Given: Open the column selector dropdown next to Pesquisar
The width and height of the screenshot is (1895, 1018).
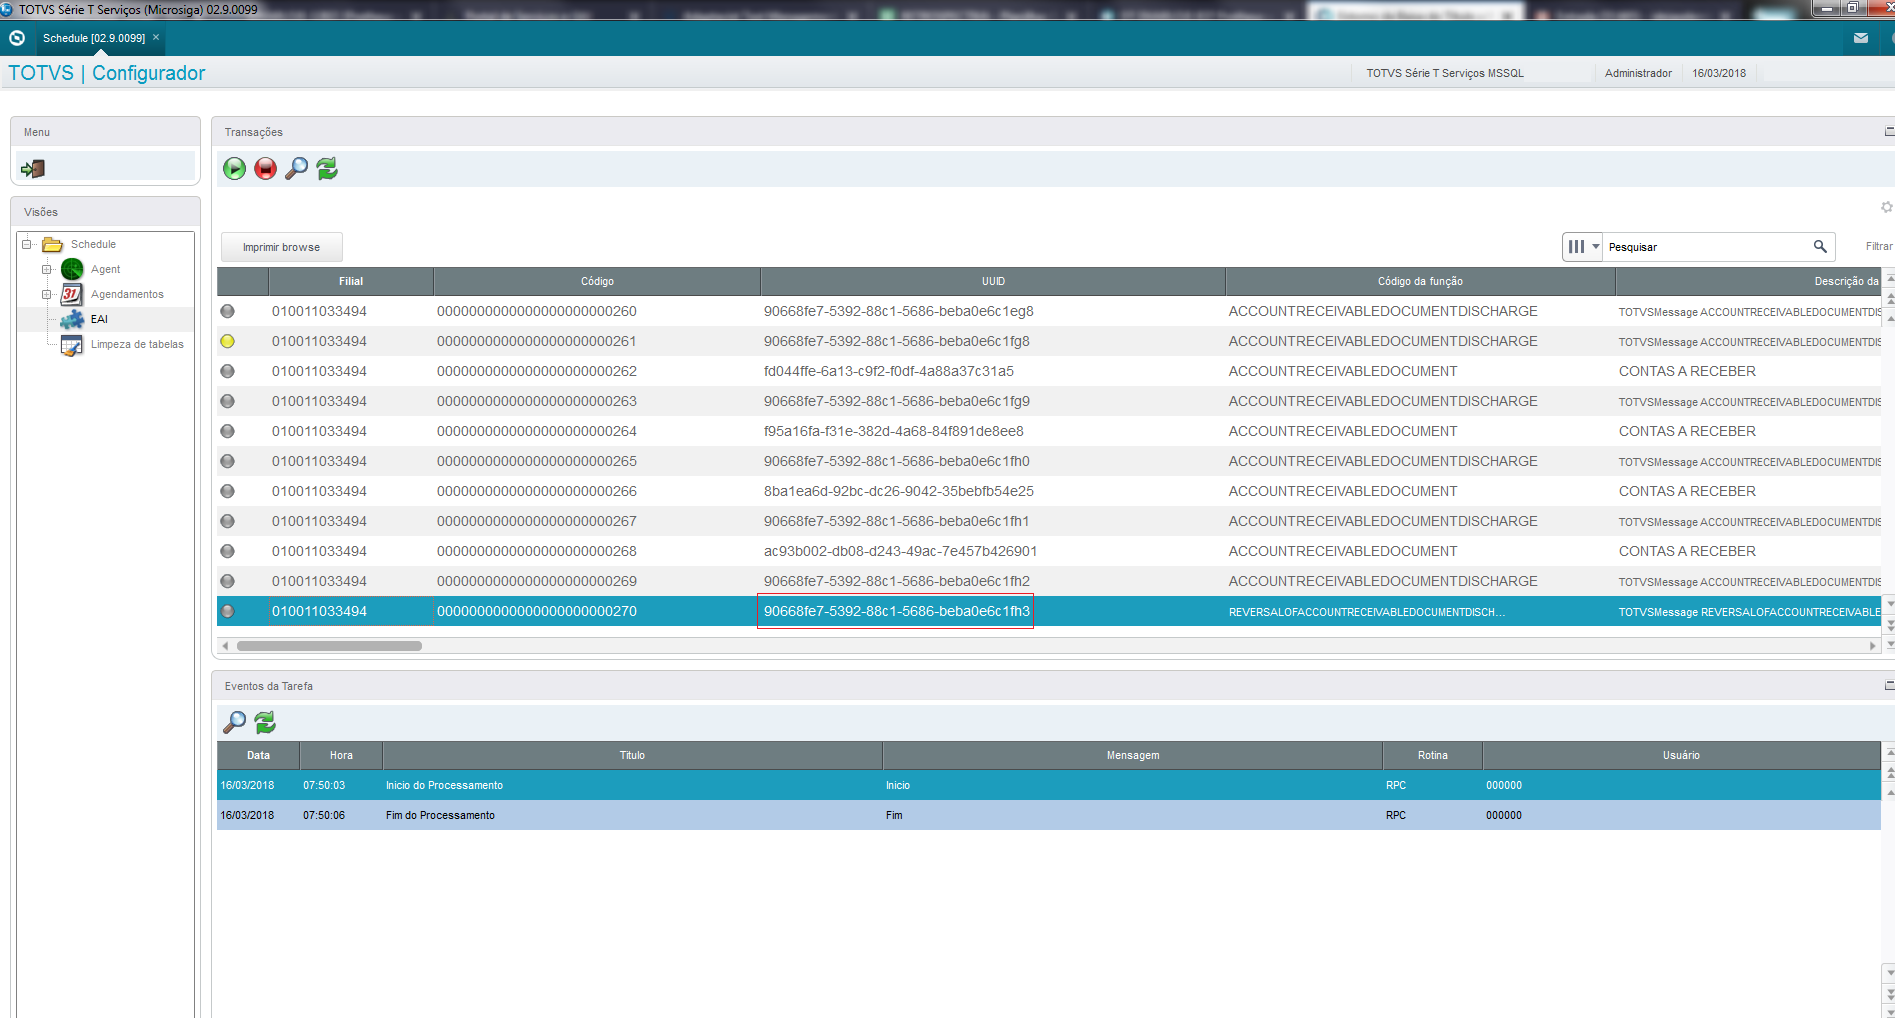Looking at the screenshot, I should click(1583, 247).
